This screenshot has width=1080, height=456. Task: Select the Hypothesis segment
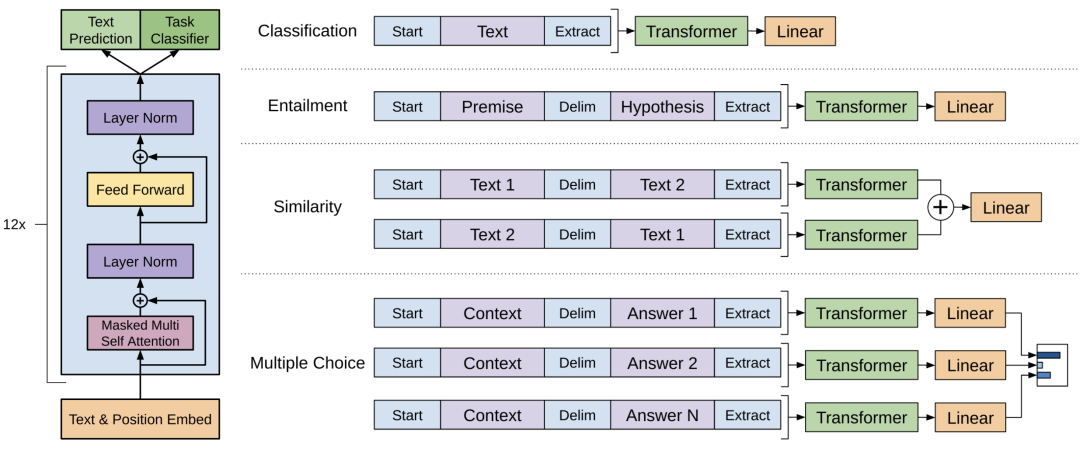coord(662,107)
